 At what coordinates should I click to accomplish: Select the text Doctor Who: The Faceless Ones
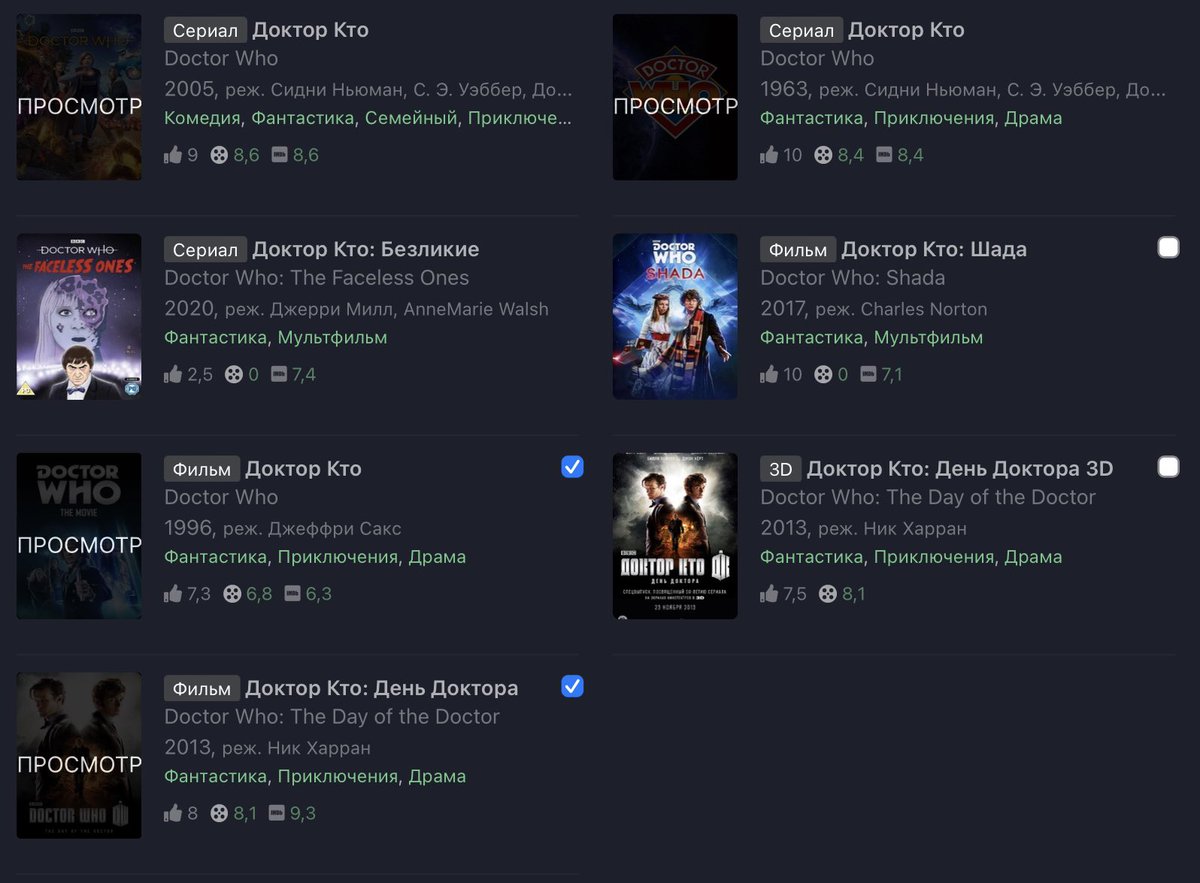click(316, 278)
